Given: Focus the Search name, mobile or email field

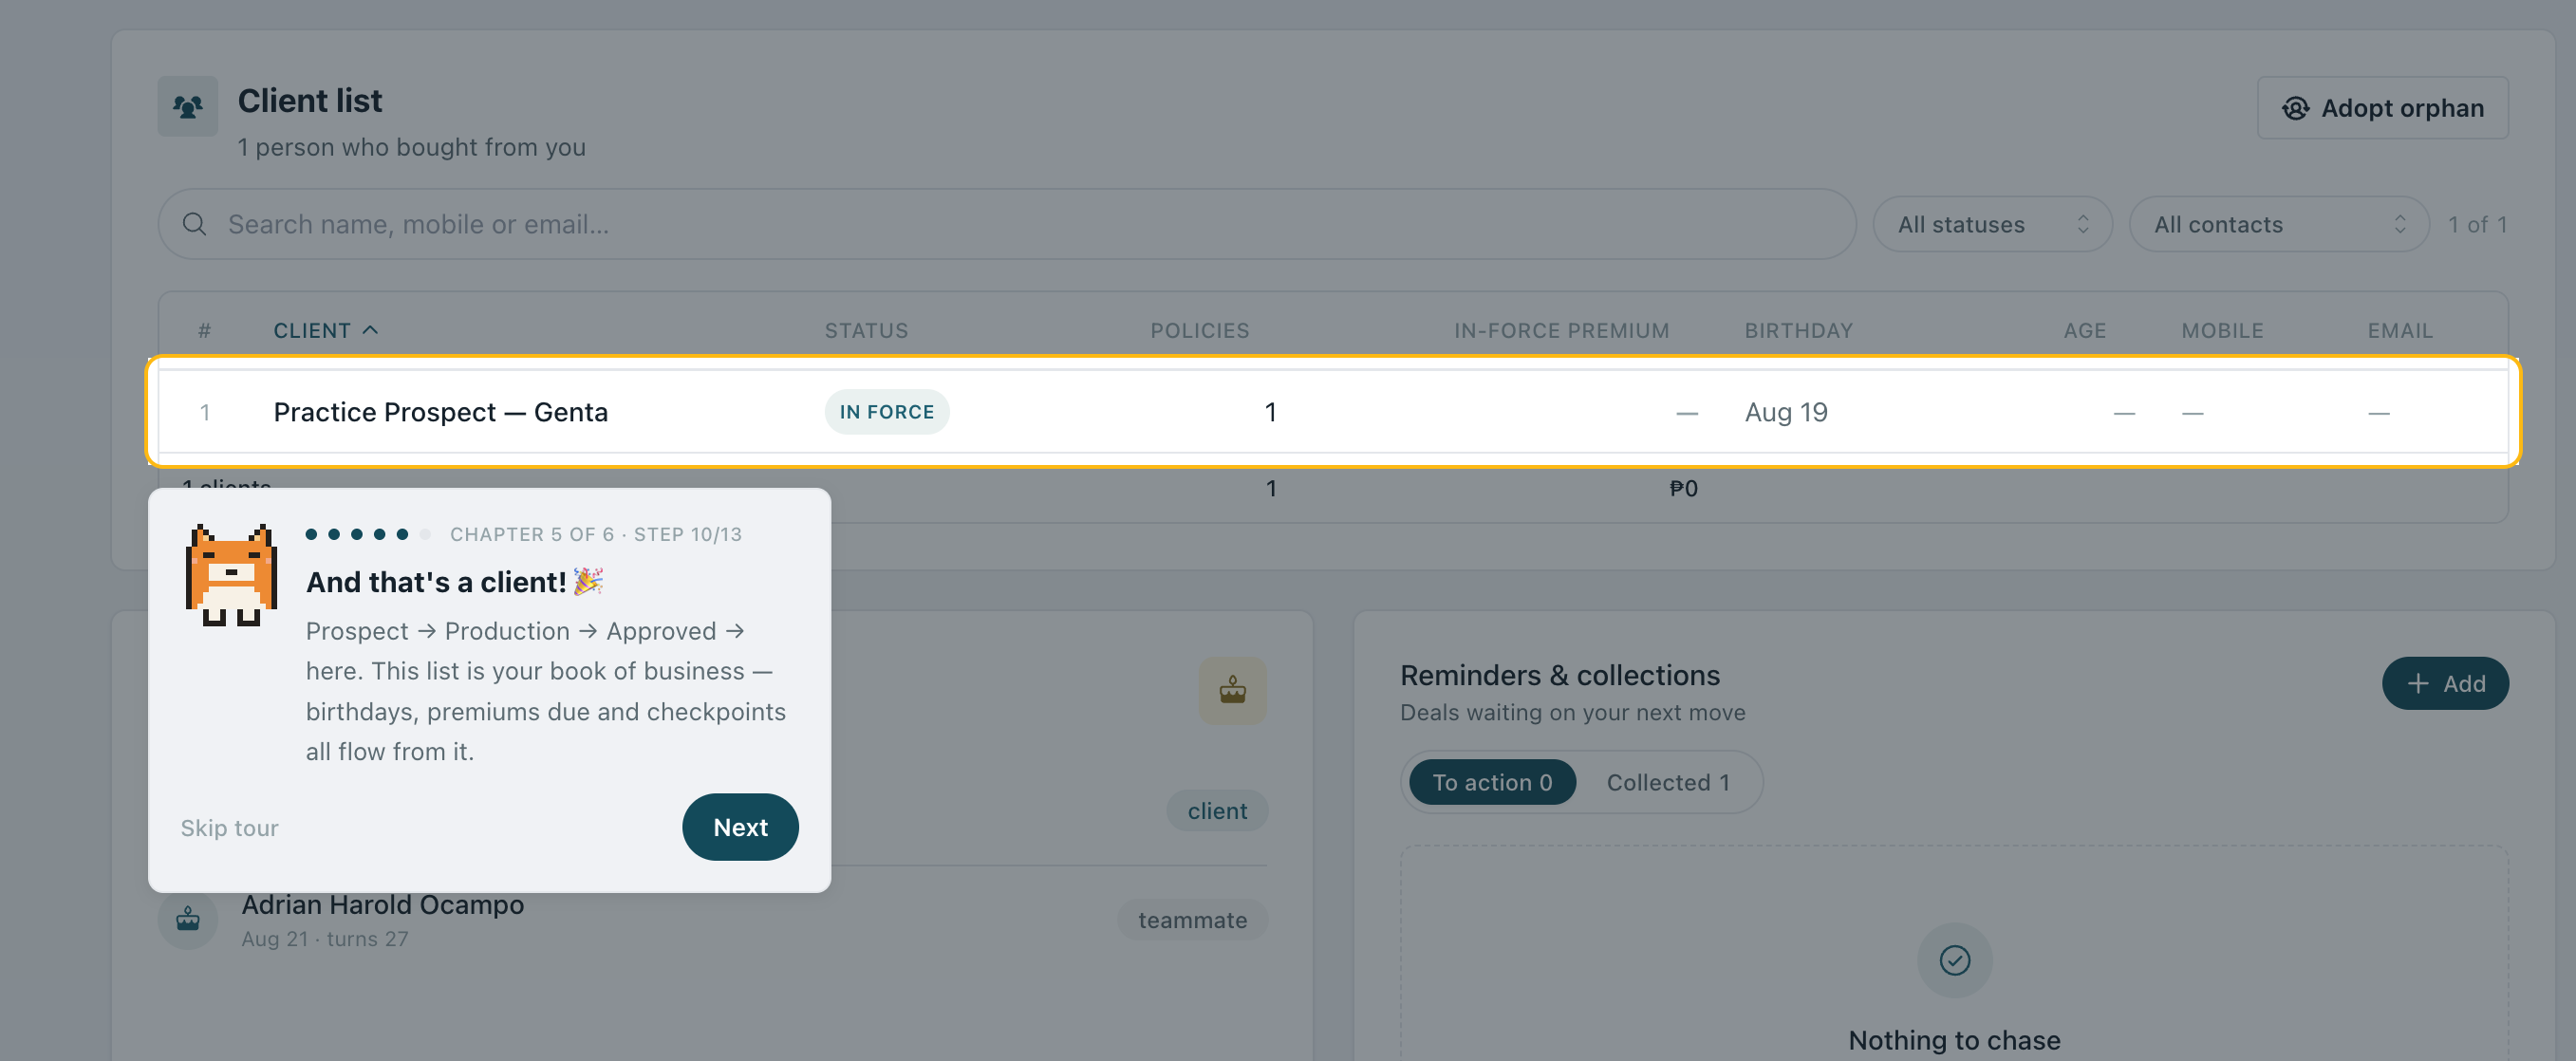Looking at the screenshot, I should click(x=1006, y=224).
